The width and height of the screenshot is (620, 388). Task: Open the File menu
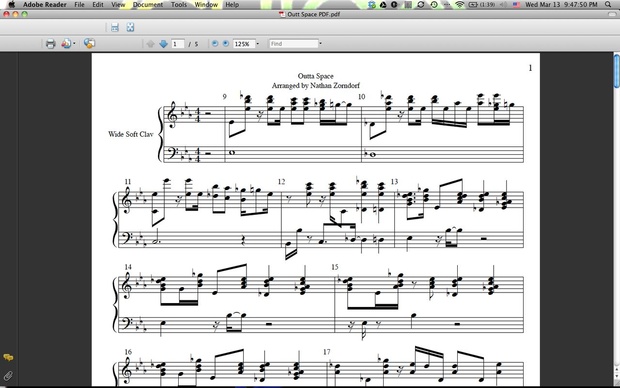[x=79, y=5]
